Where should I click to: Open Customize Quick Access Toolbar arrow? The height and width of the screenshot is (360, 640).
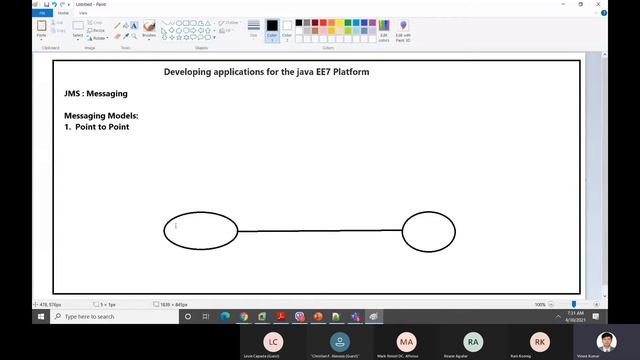tap(69, 4)
